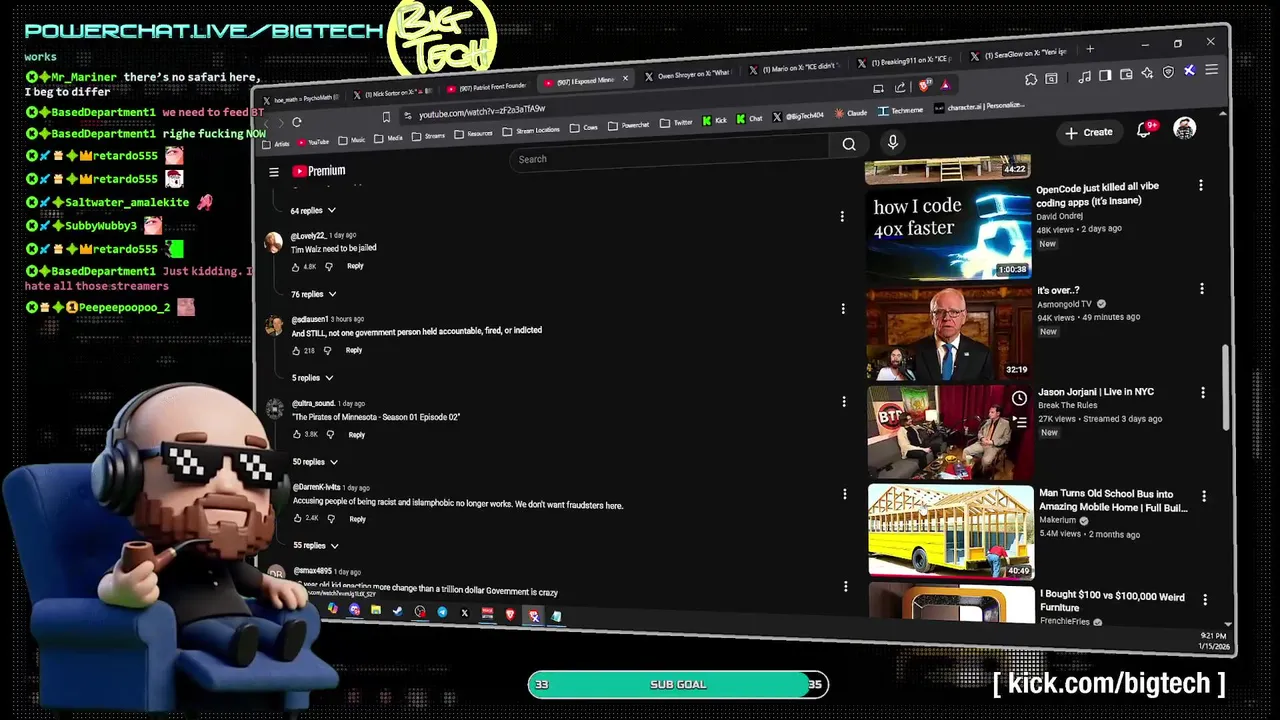Click the Telegram icon in taskbar
This screenshot has width=1280, height=720.
tap(442, 612)
